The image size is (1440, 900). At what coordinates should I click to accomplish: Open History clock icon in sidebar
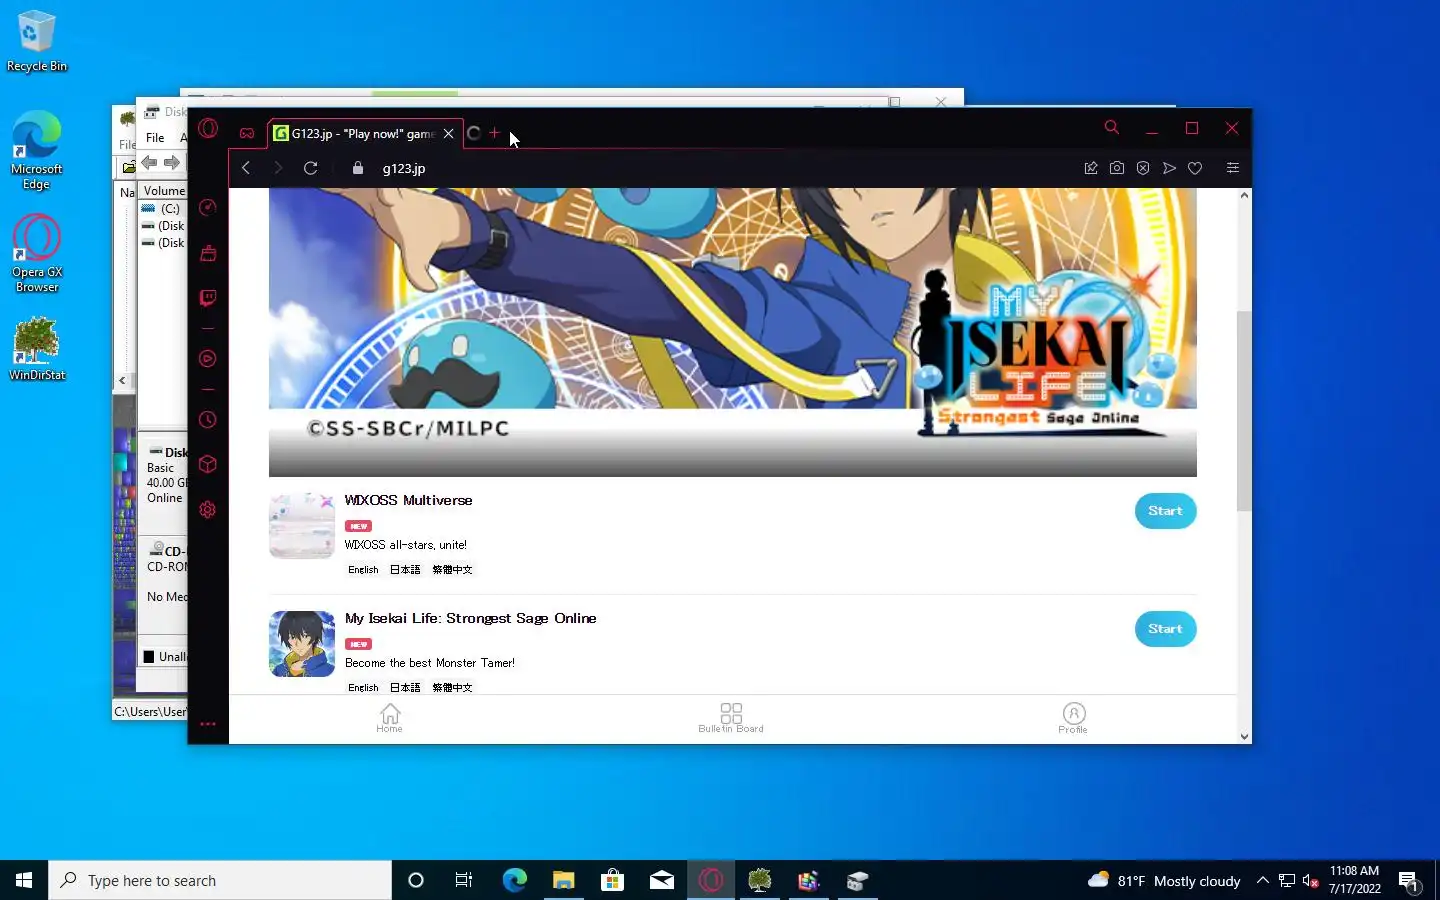pyautogui.click(x=208, y=420)
